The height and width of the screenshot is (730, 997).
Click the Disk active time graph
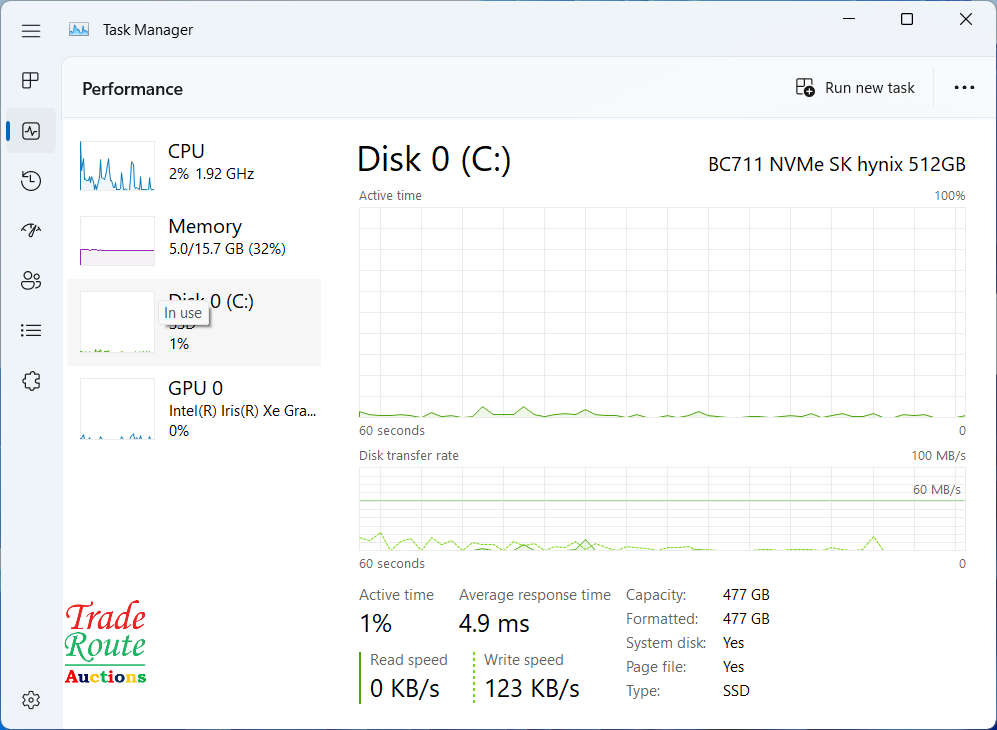[x=661, y=311]
